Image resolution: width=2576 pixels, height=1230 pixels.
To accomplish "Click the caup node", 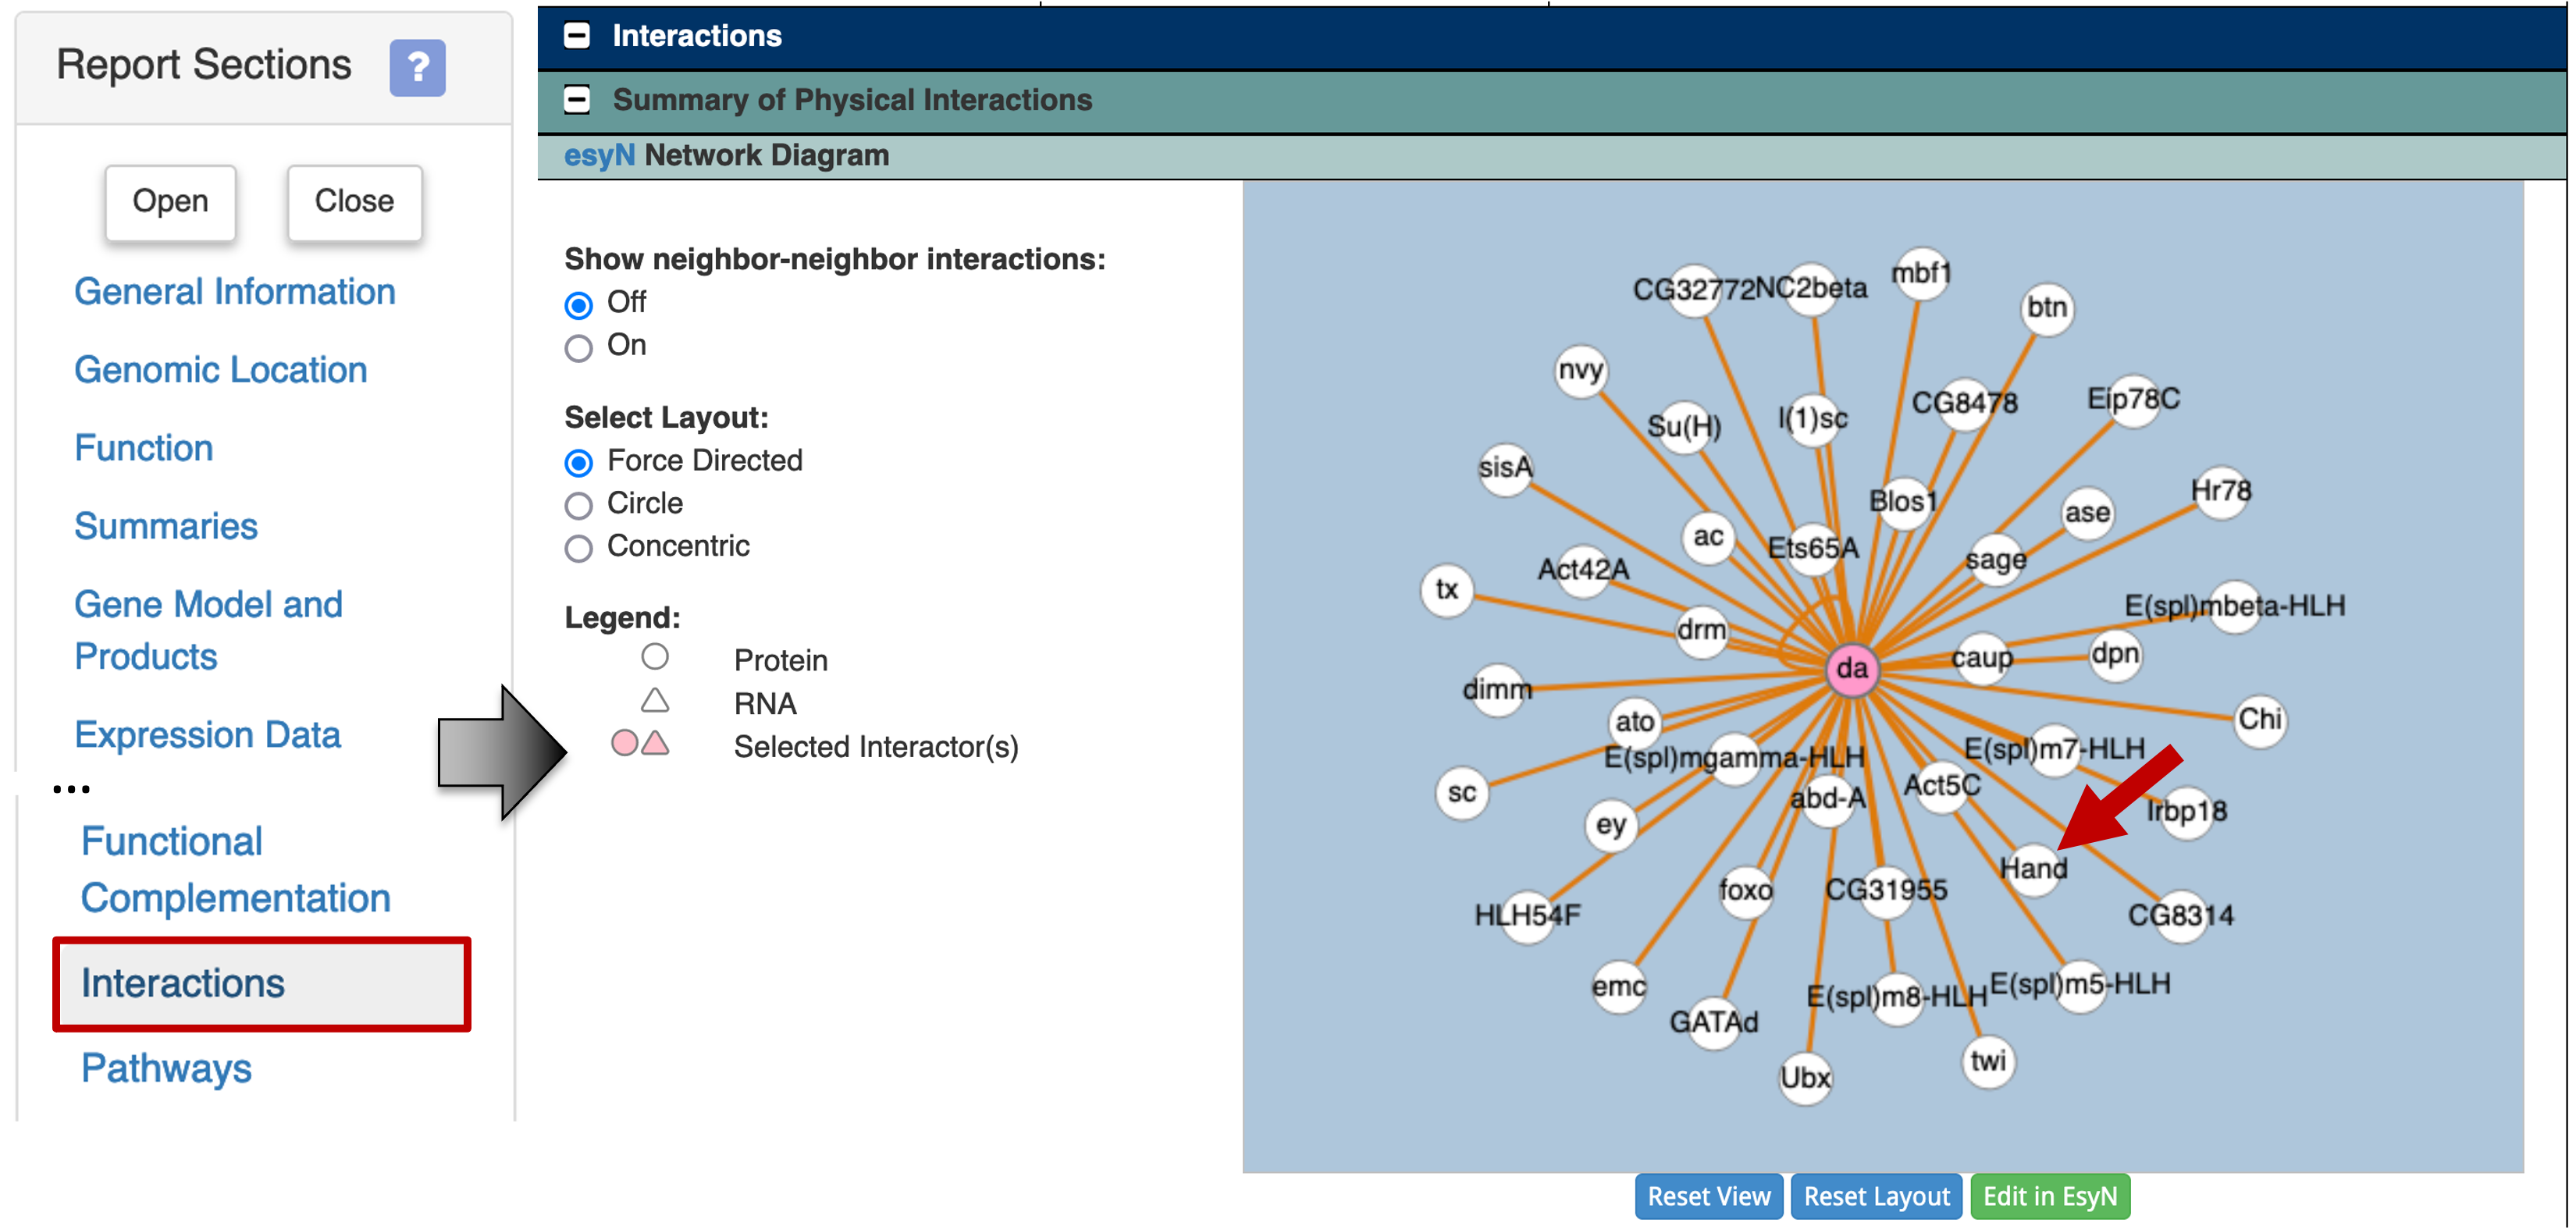I will click(1982, 657).
